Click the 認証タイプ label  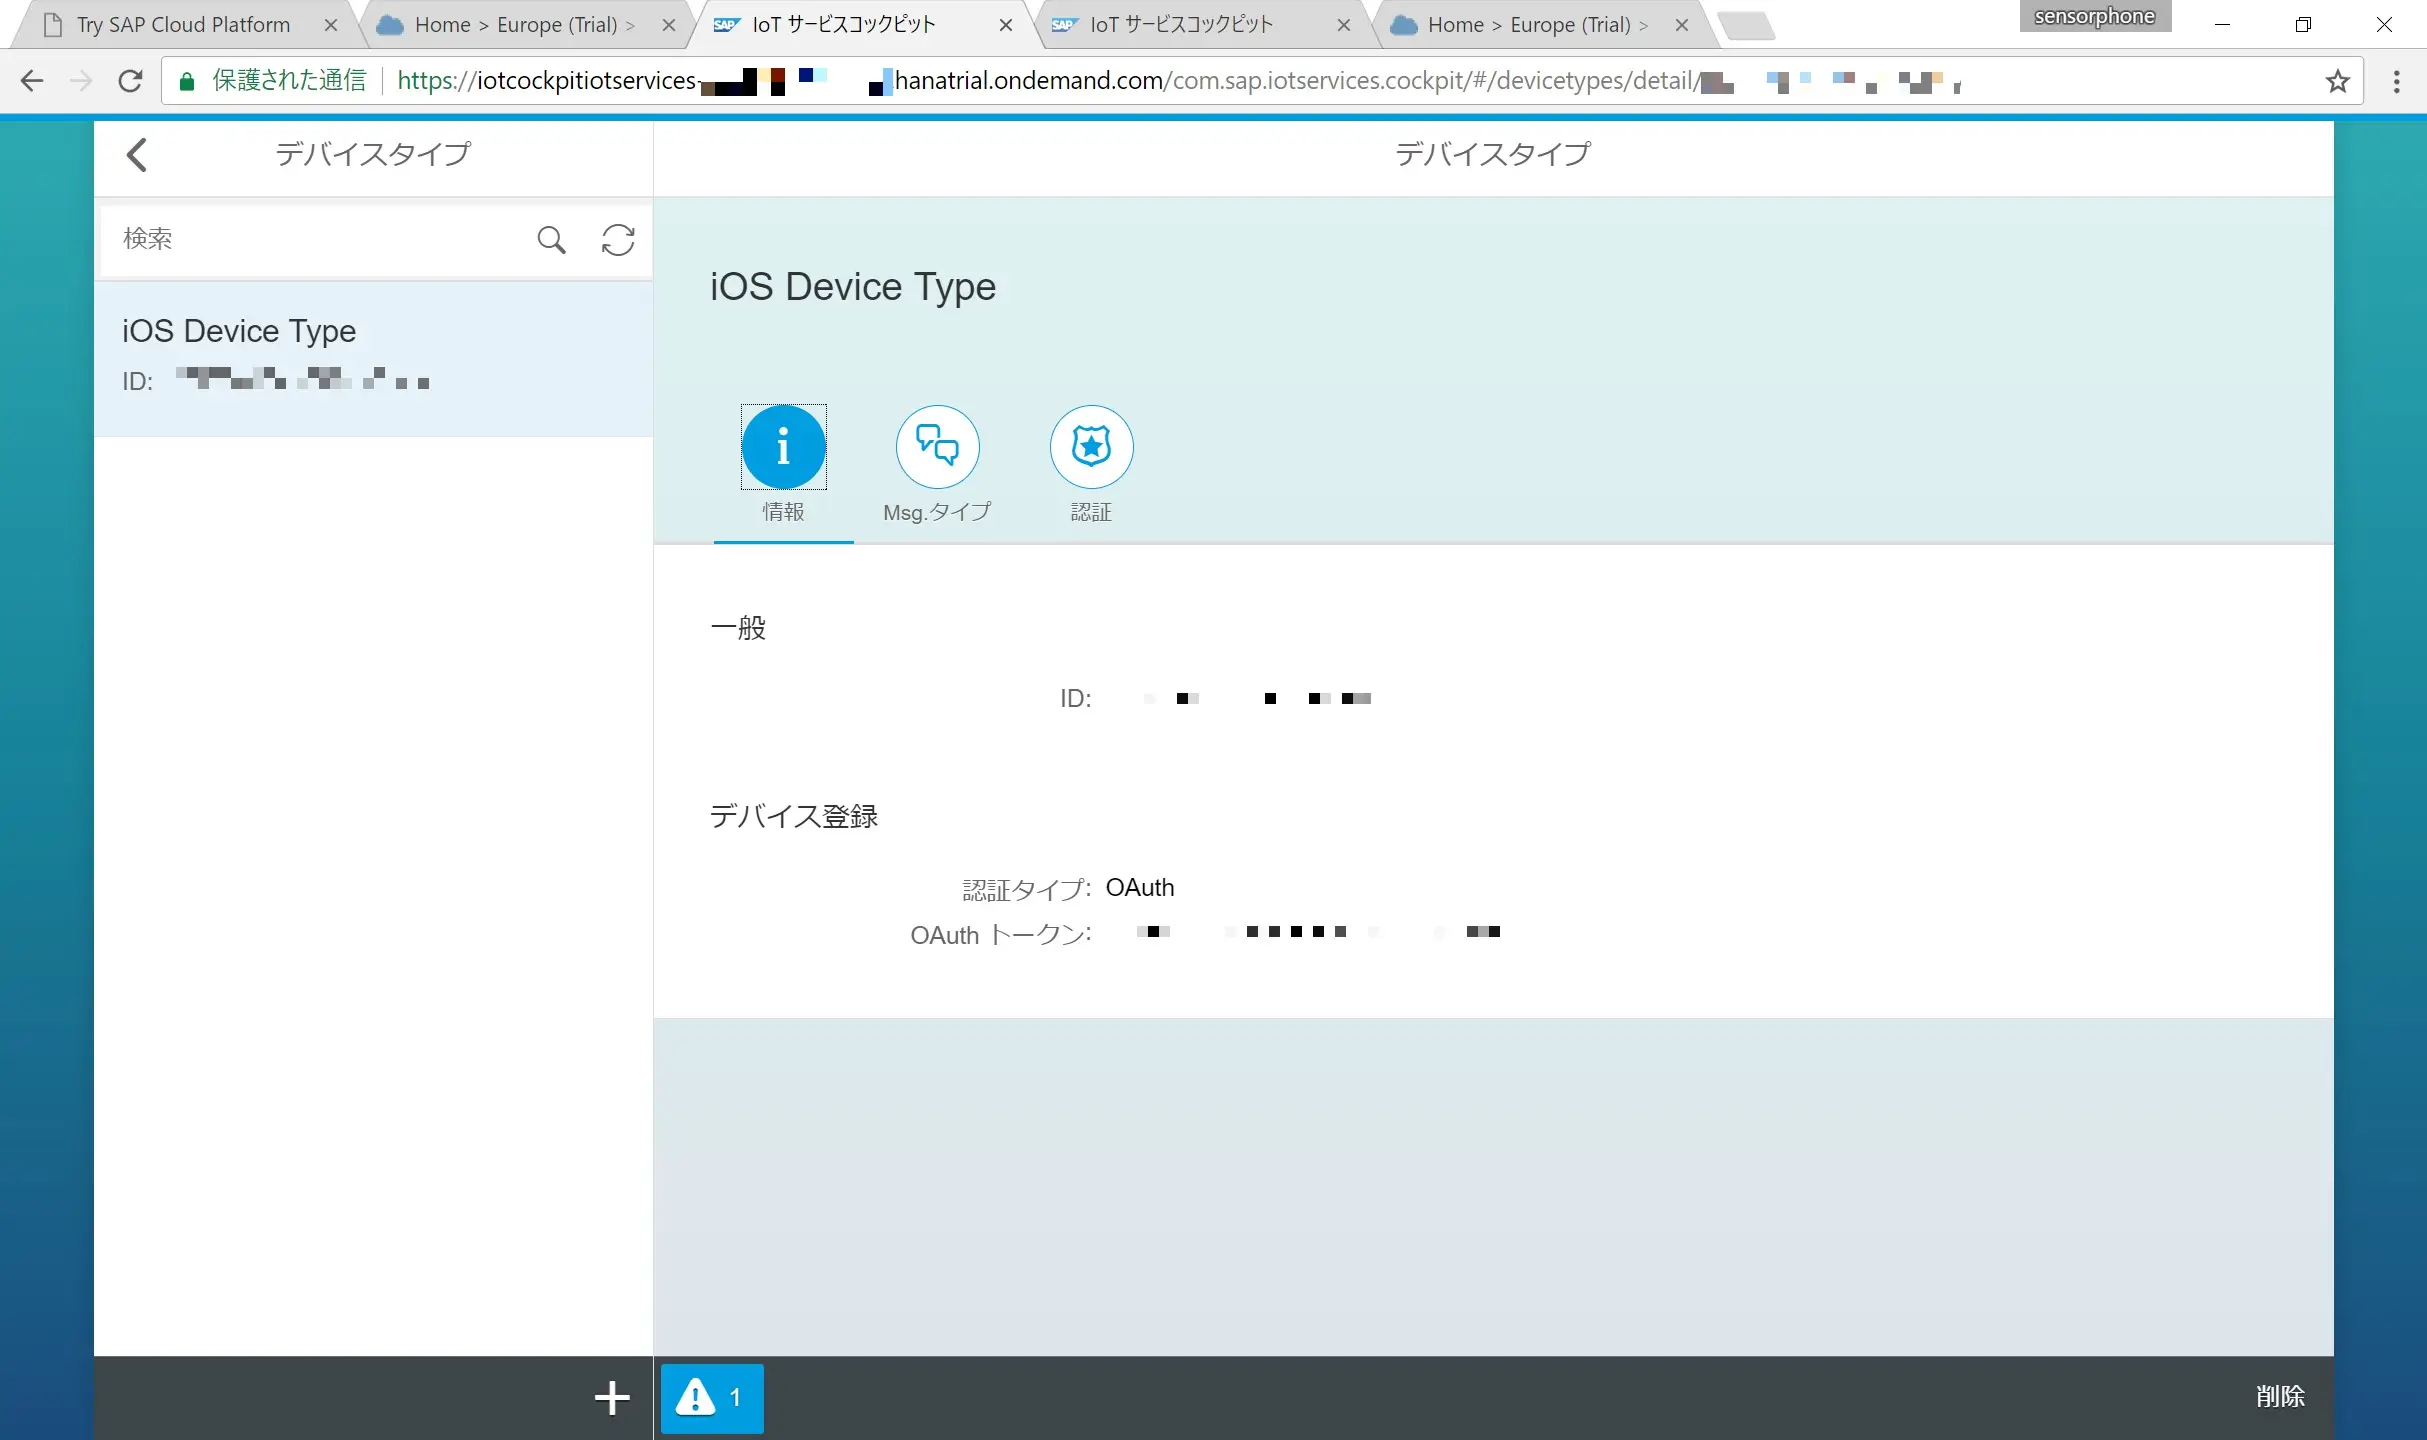[x=1027, y=889]
